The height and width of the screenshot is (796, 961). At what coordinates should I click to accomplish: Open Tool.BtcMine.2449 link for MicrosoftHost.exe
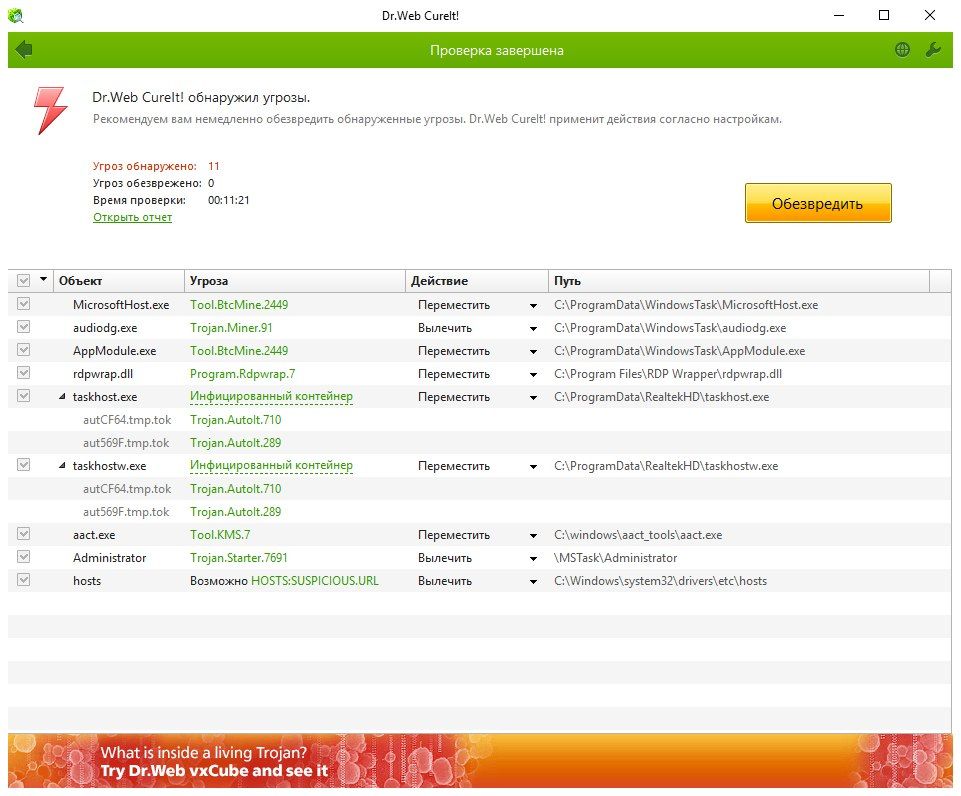[239, 305]
